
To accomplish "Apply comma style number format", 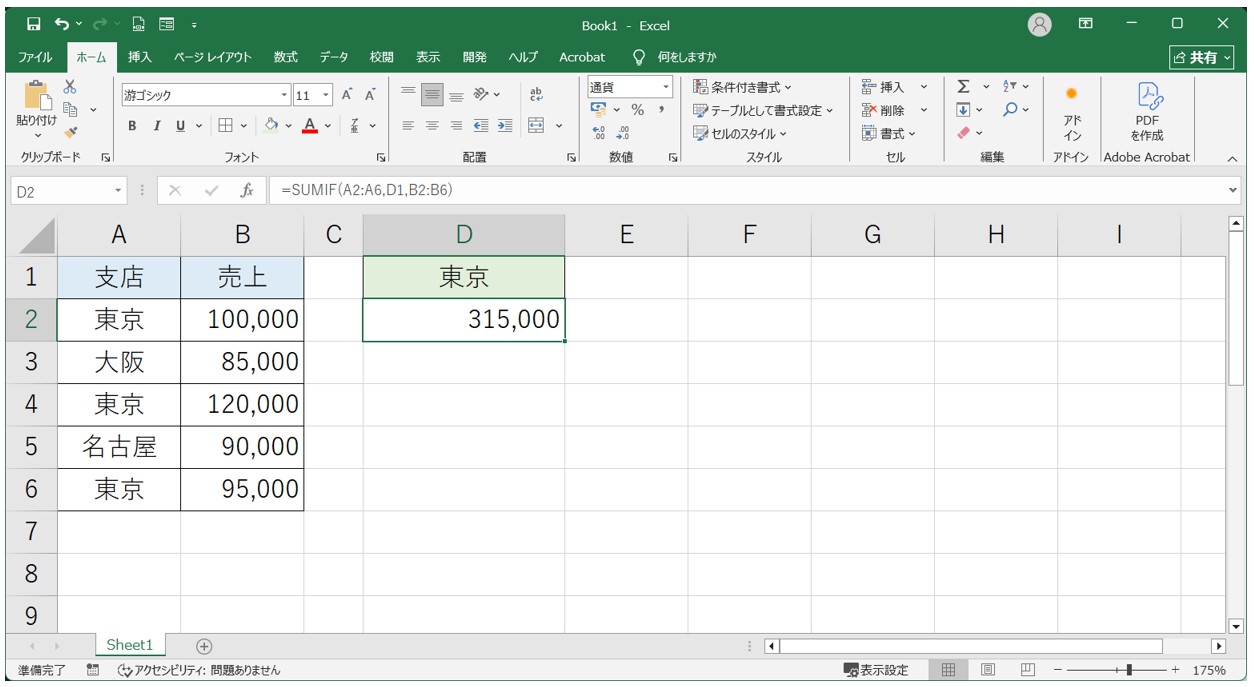I will tap(661, 110).
